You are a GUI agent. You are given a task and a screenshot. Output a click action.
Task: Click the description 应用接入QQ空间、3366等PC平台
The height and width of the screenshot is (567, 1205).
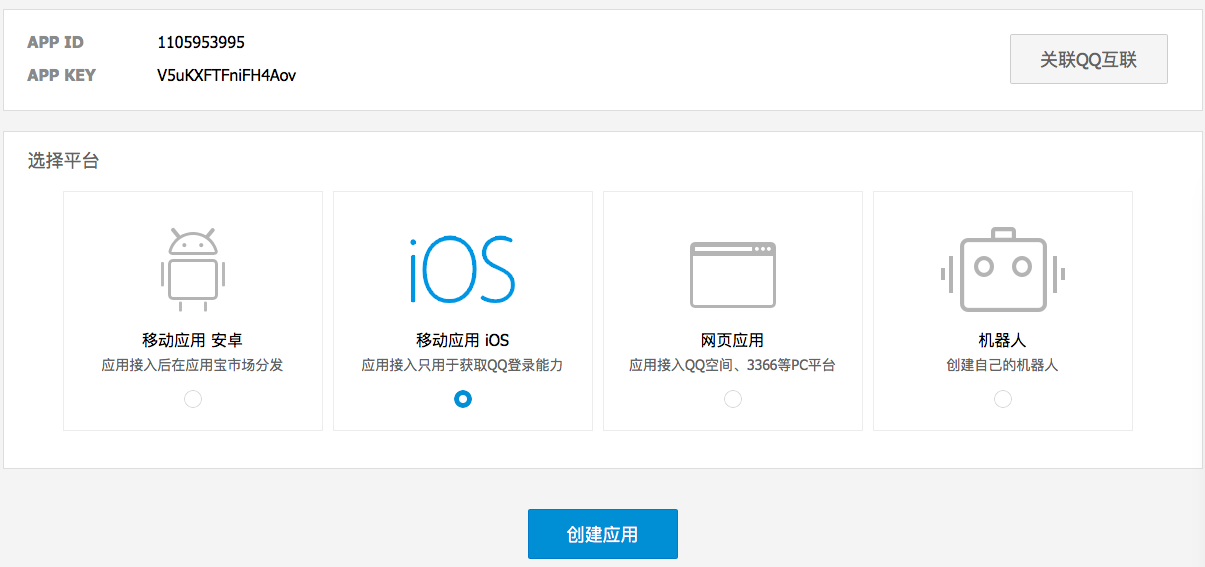point(733,366)
